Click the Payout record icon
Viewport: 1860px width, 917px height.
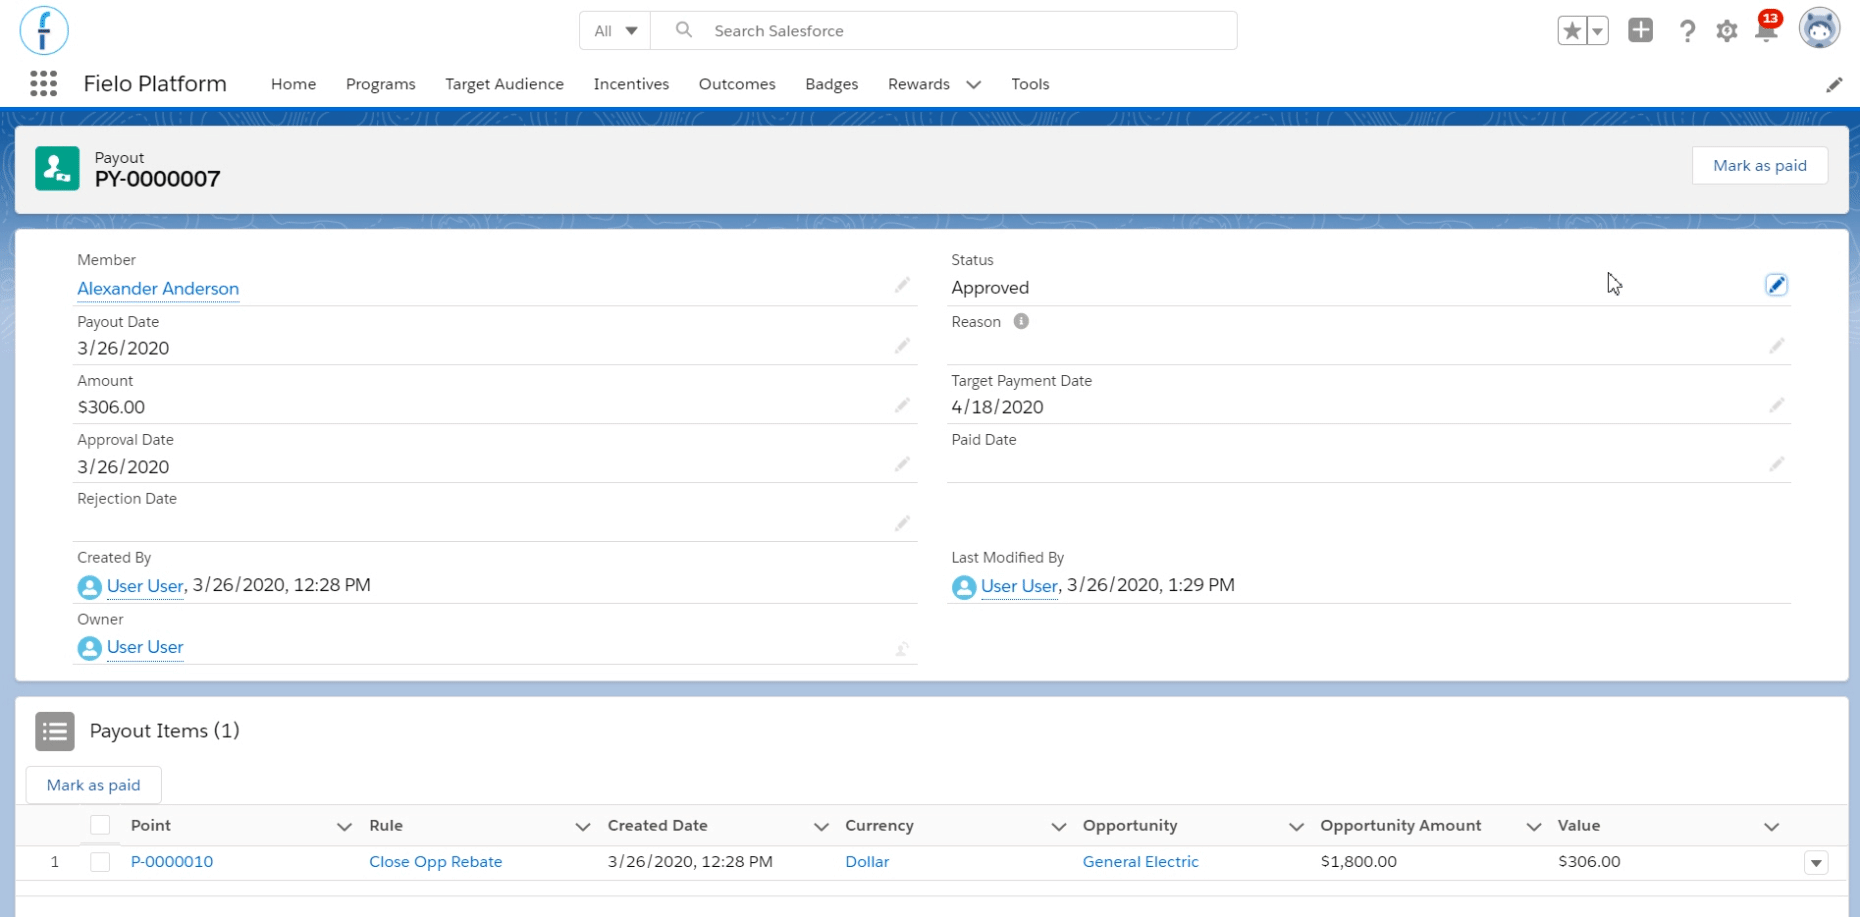(x=57, y=168)
